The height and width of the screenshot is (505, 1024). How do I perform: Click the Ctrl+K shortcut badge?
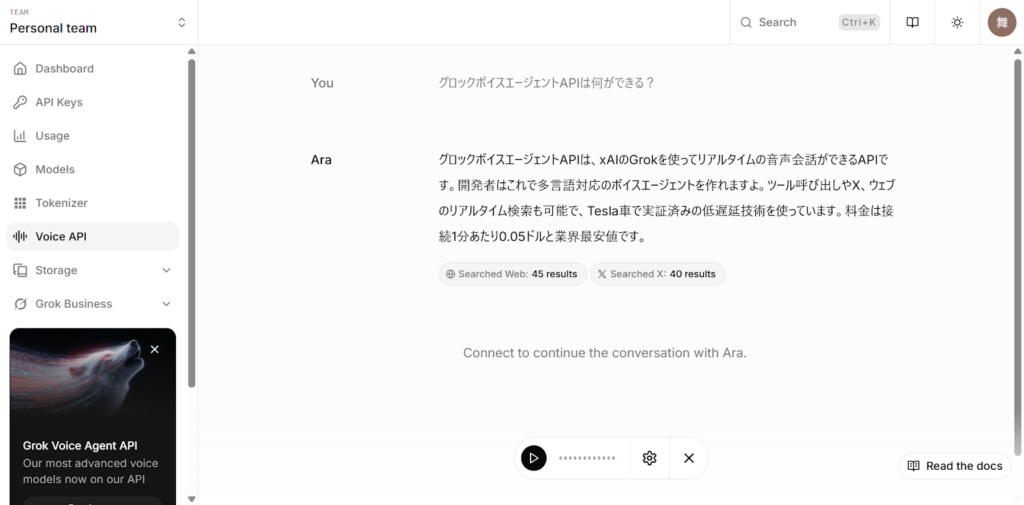click(859, 22)
